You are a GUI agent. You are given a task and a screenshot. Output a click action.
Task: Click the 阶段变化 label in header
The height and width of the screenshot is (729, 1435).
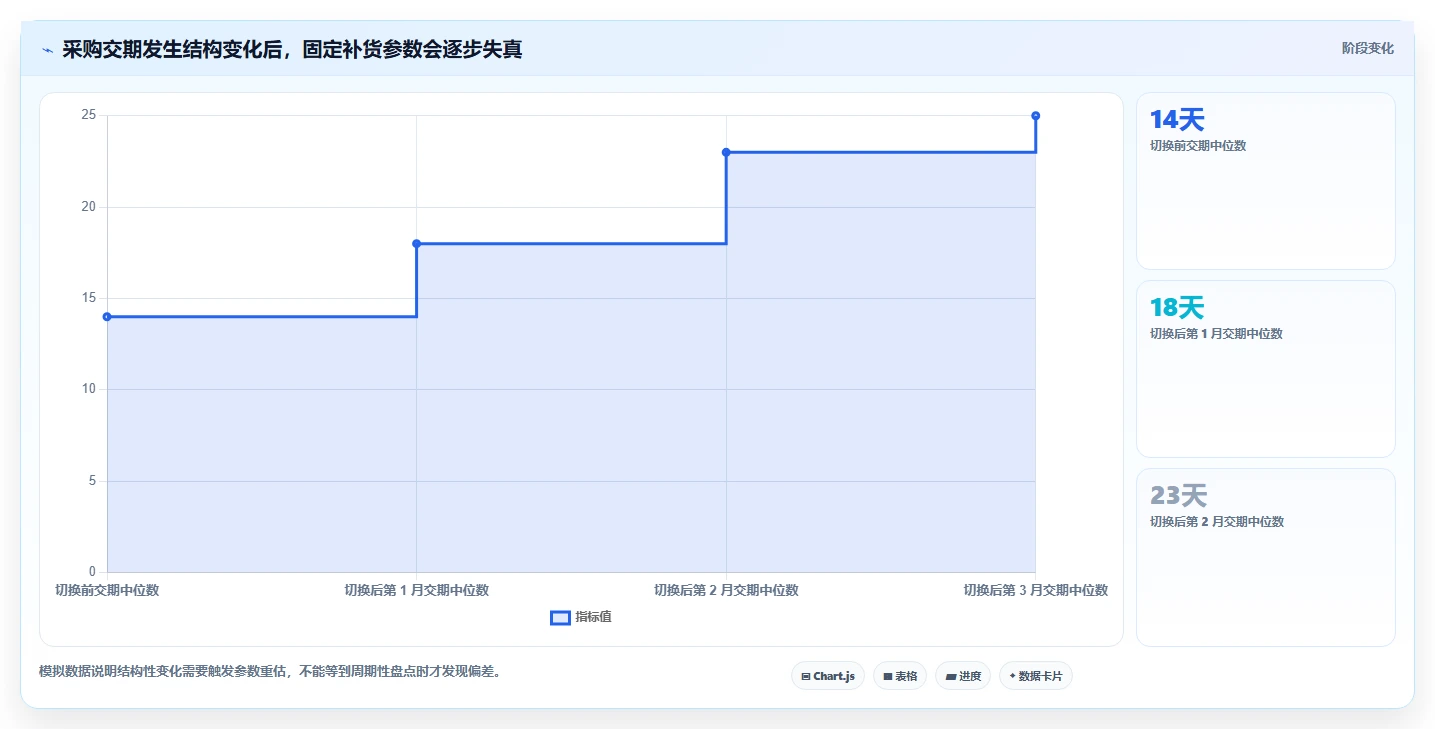pos(1367,48)
